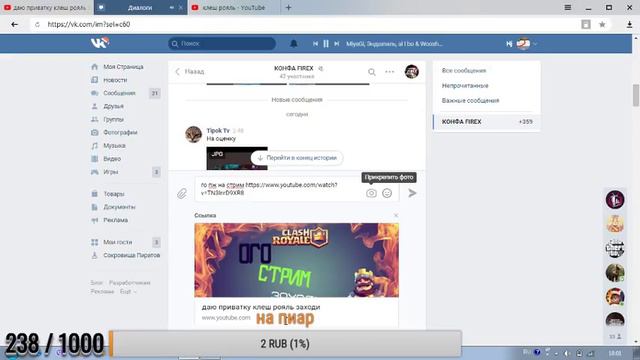The height and width of the screenshot is (360, 640).
Task: Click the first friend avatar in right bar
Action: point(615,200)
